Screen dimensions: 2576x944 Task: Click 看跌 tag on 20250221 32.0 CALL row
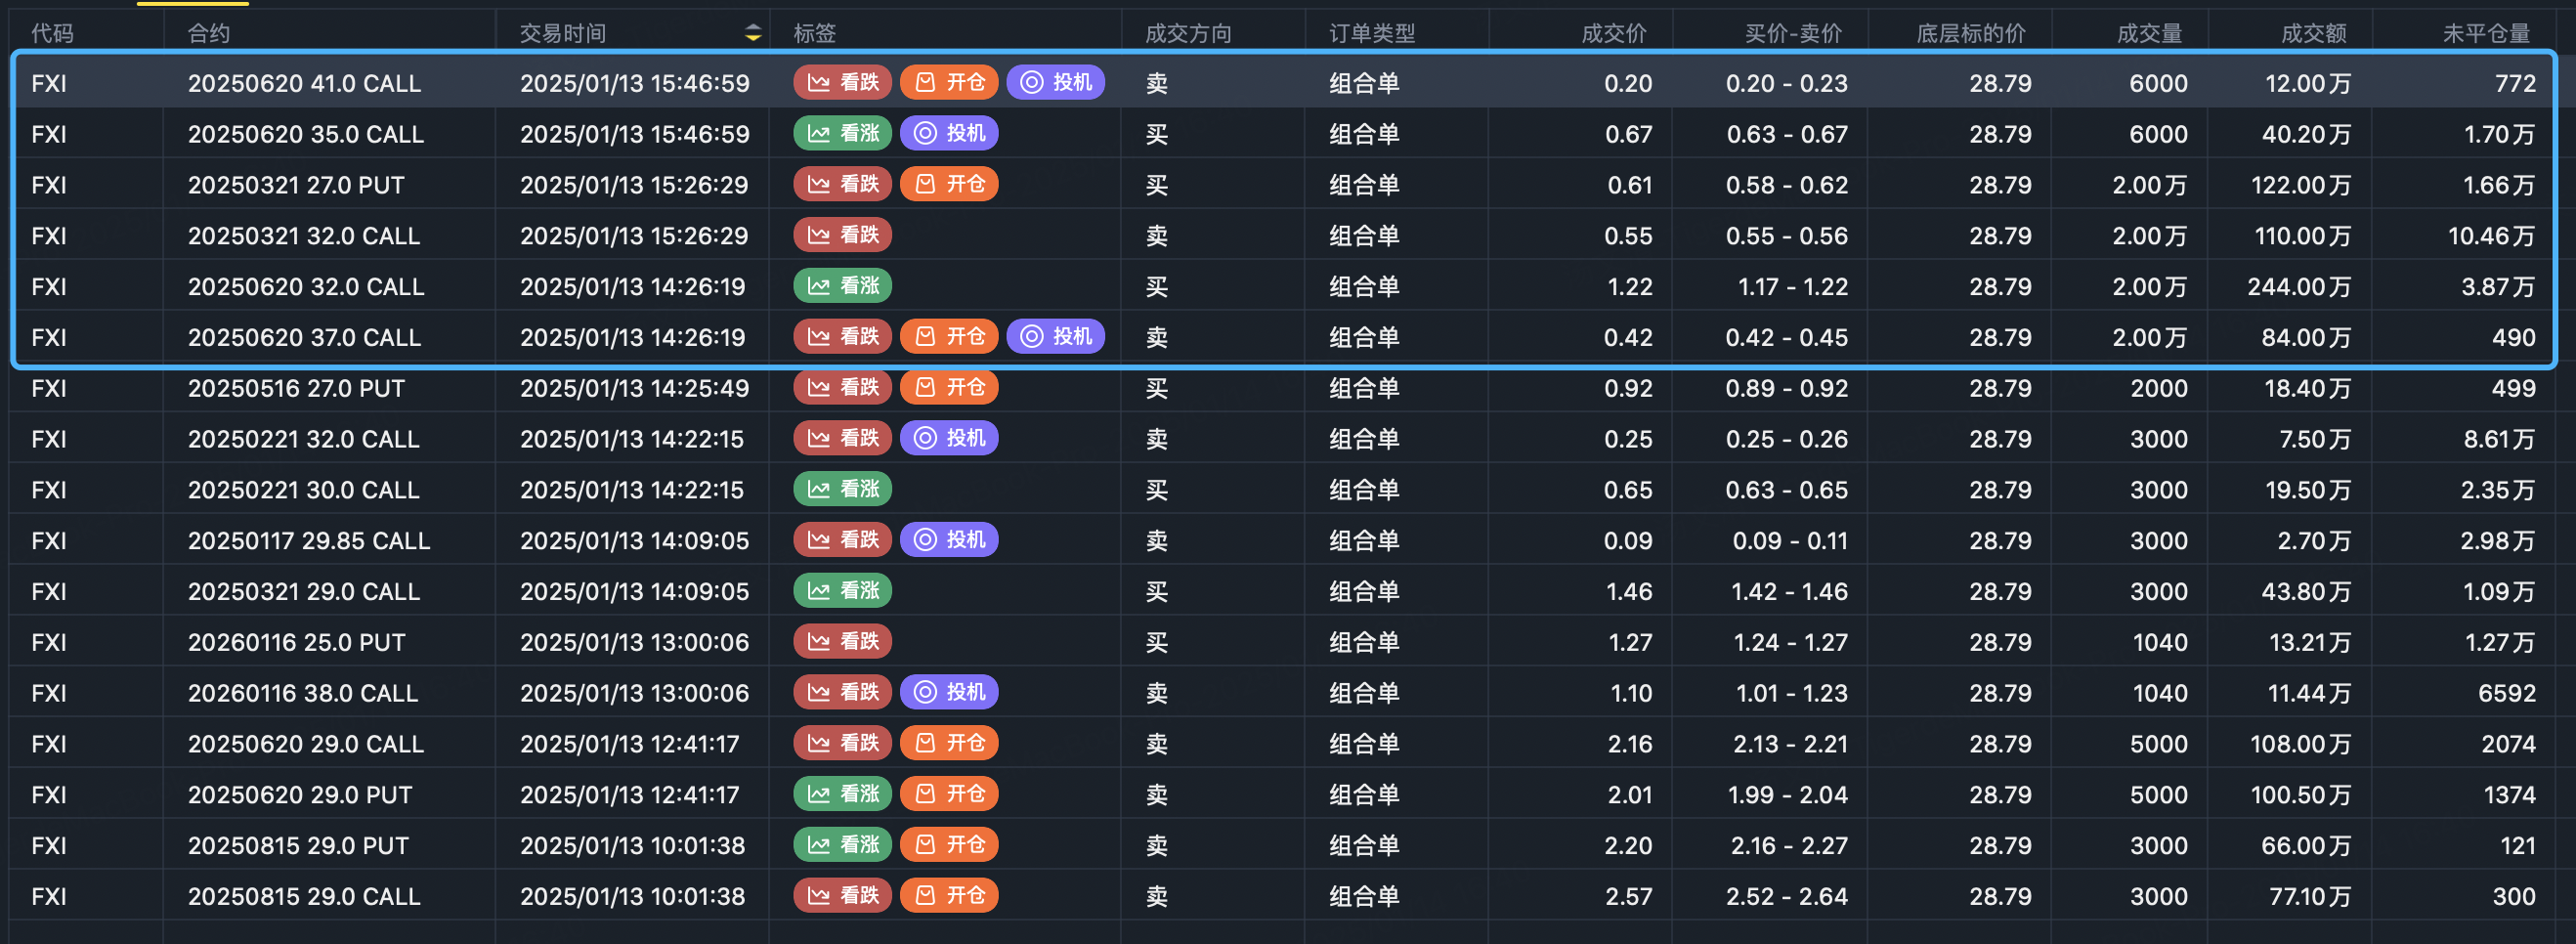pyautogui.click(x=842, y=438)
